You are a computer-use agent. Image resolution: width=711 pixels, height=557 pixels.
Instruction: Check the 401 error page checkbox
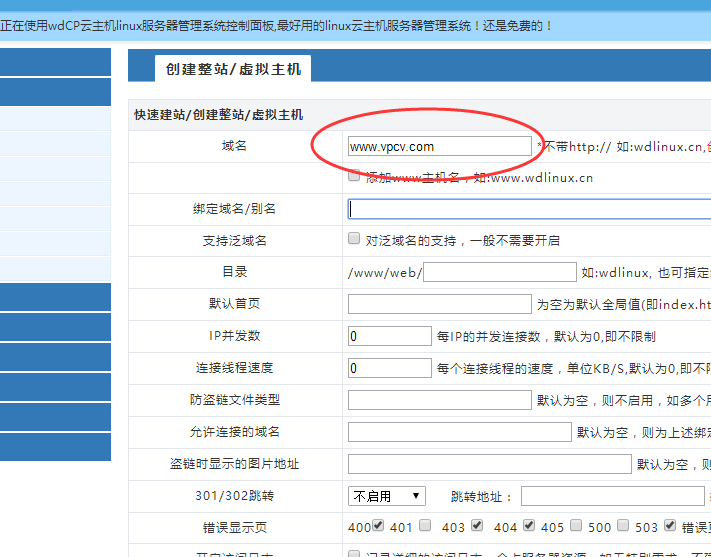click(425, 526)
